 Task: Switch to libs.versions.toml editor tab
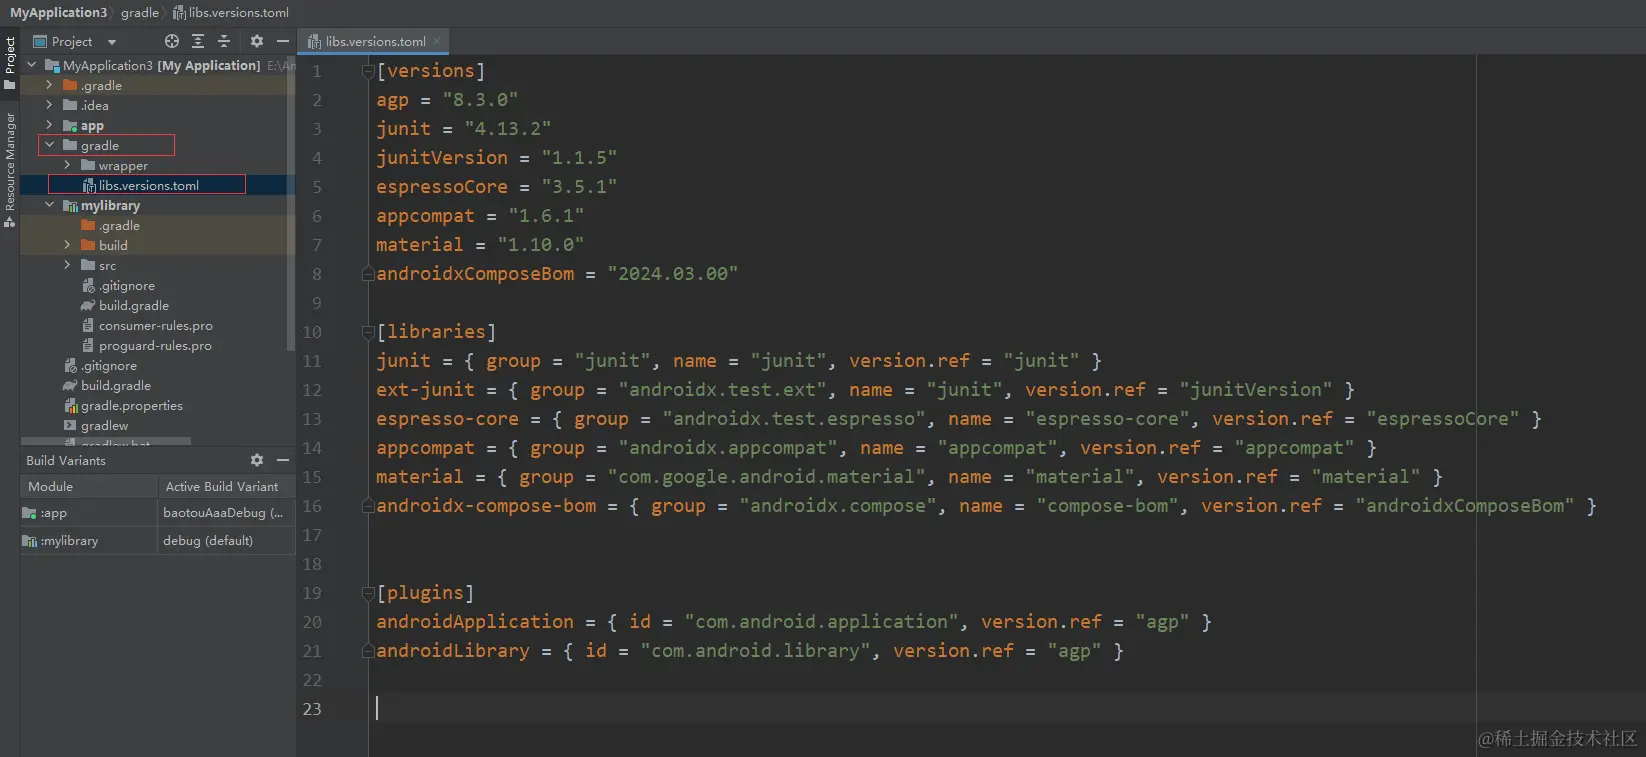tap(375, 41)
